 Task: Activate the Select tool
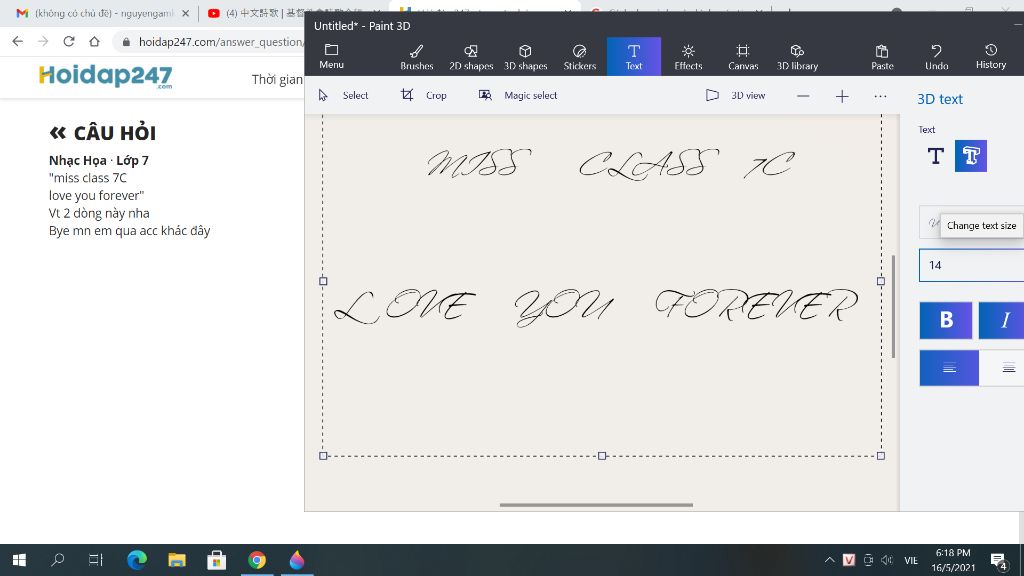point(344,95)
